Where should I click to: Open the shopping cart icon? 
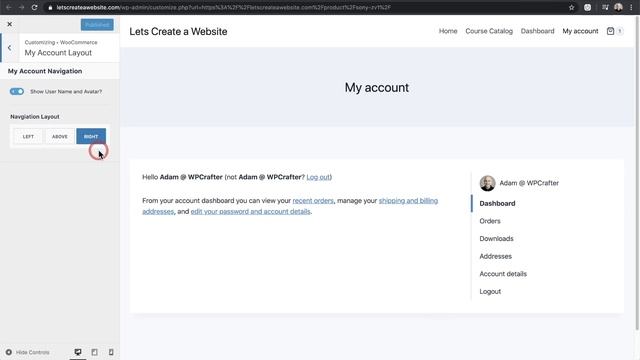[610, 31]
